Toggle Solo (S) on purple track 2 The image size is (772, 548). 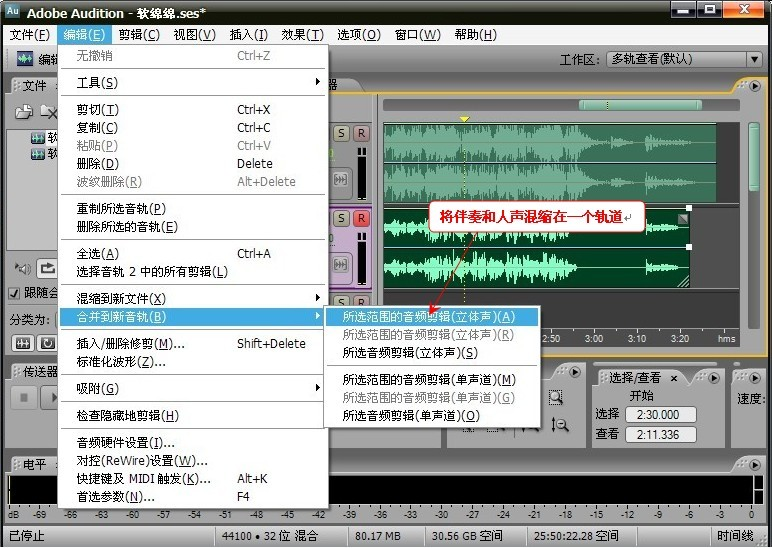coord(341,218)
